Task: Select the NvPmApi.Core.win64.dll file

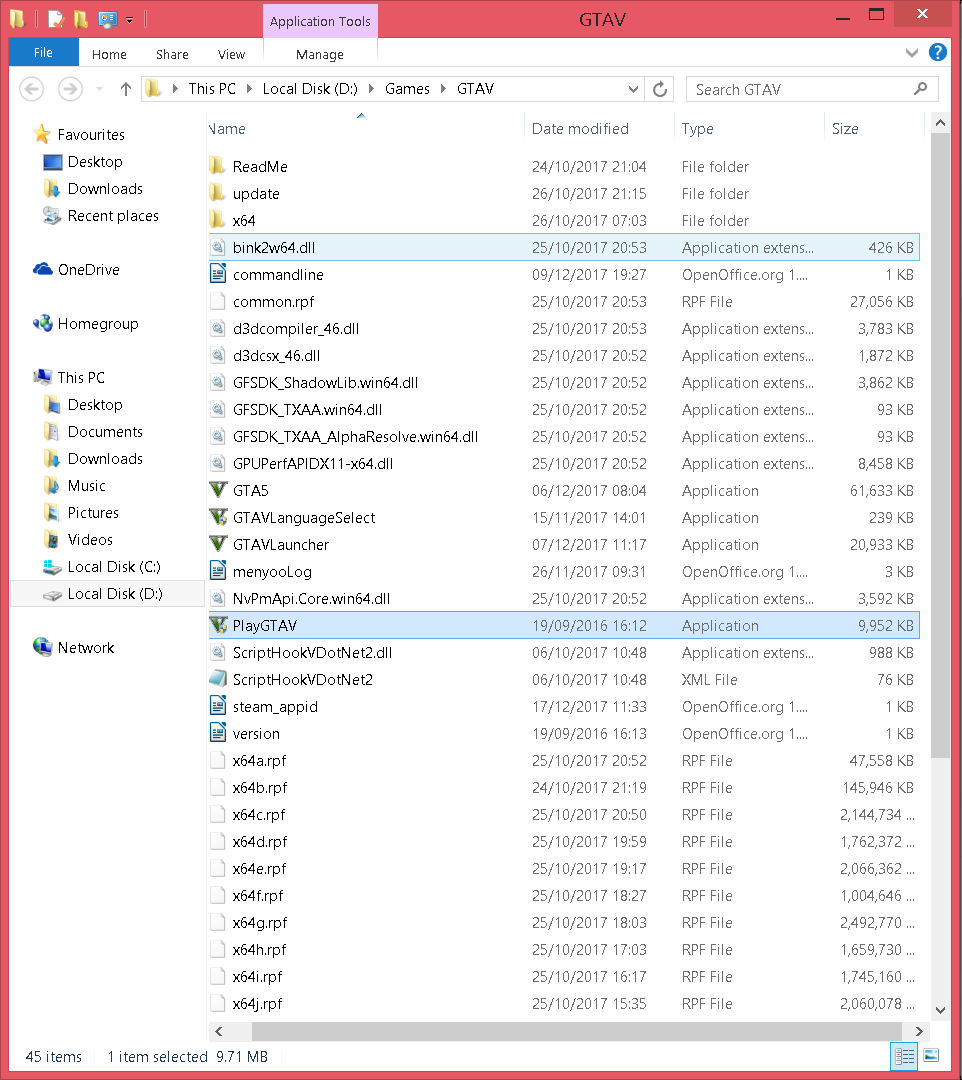Action: (x=564, y=599)
